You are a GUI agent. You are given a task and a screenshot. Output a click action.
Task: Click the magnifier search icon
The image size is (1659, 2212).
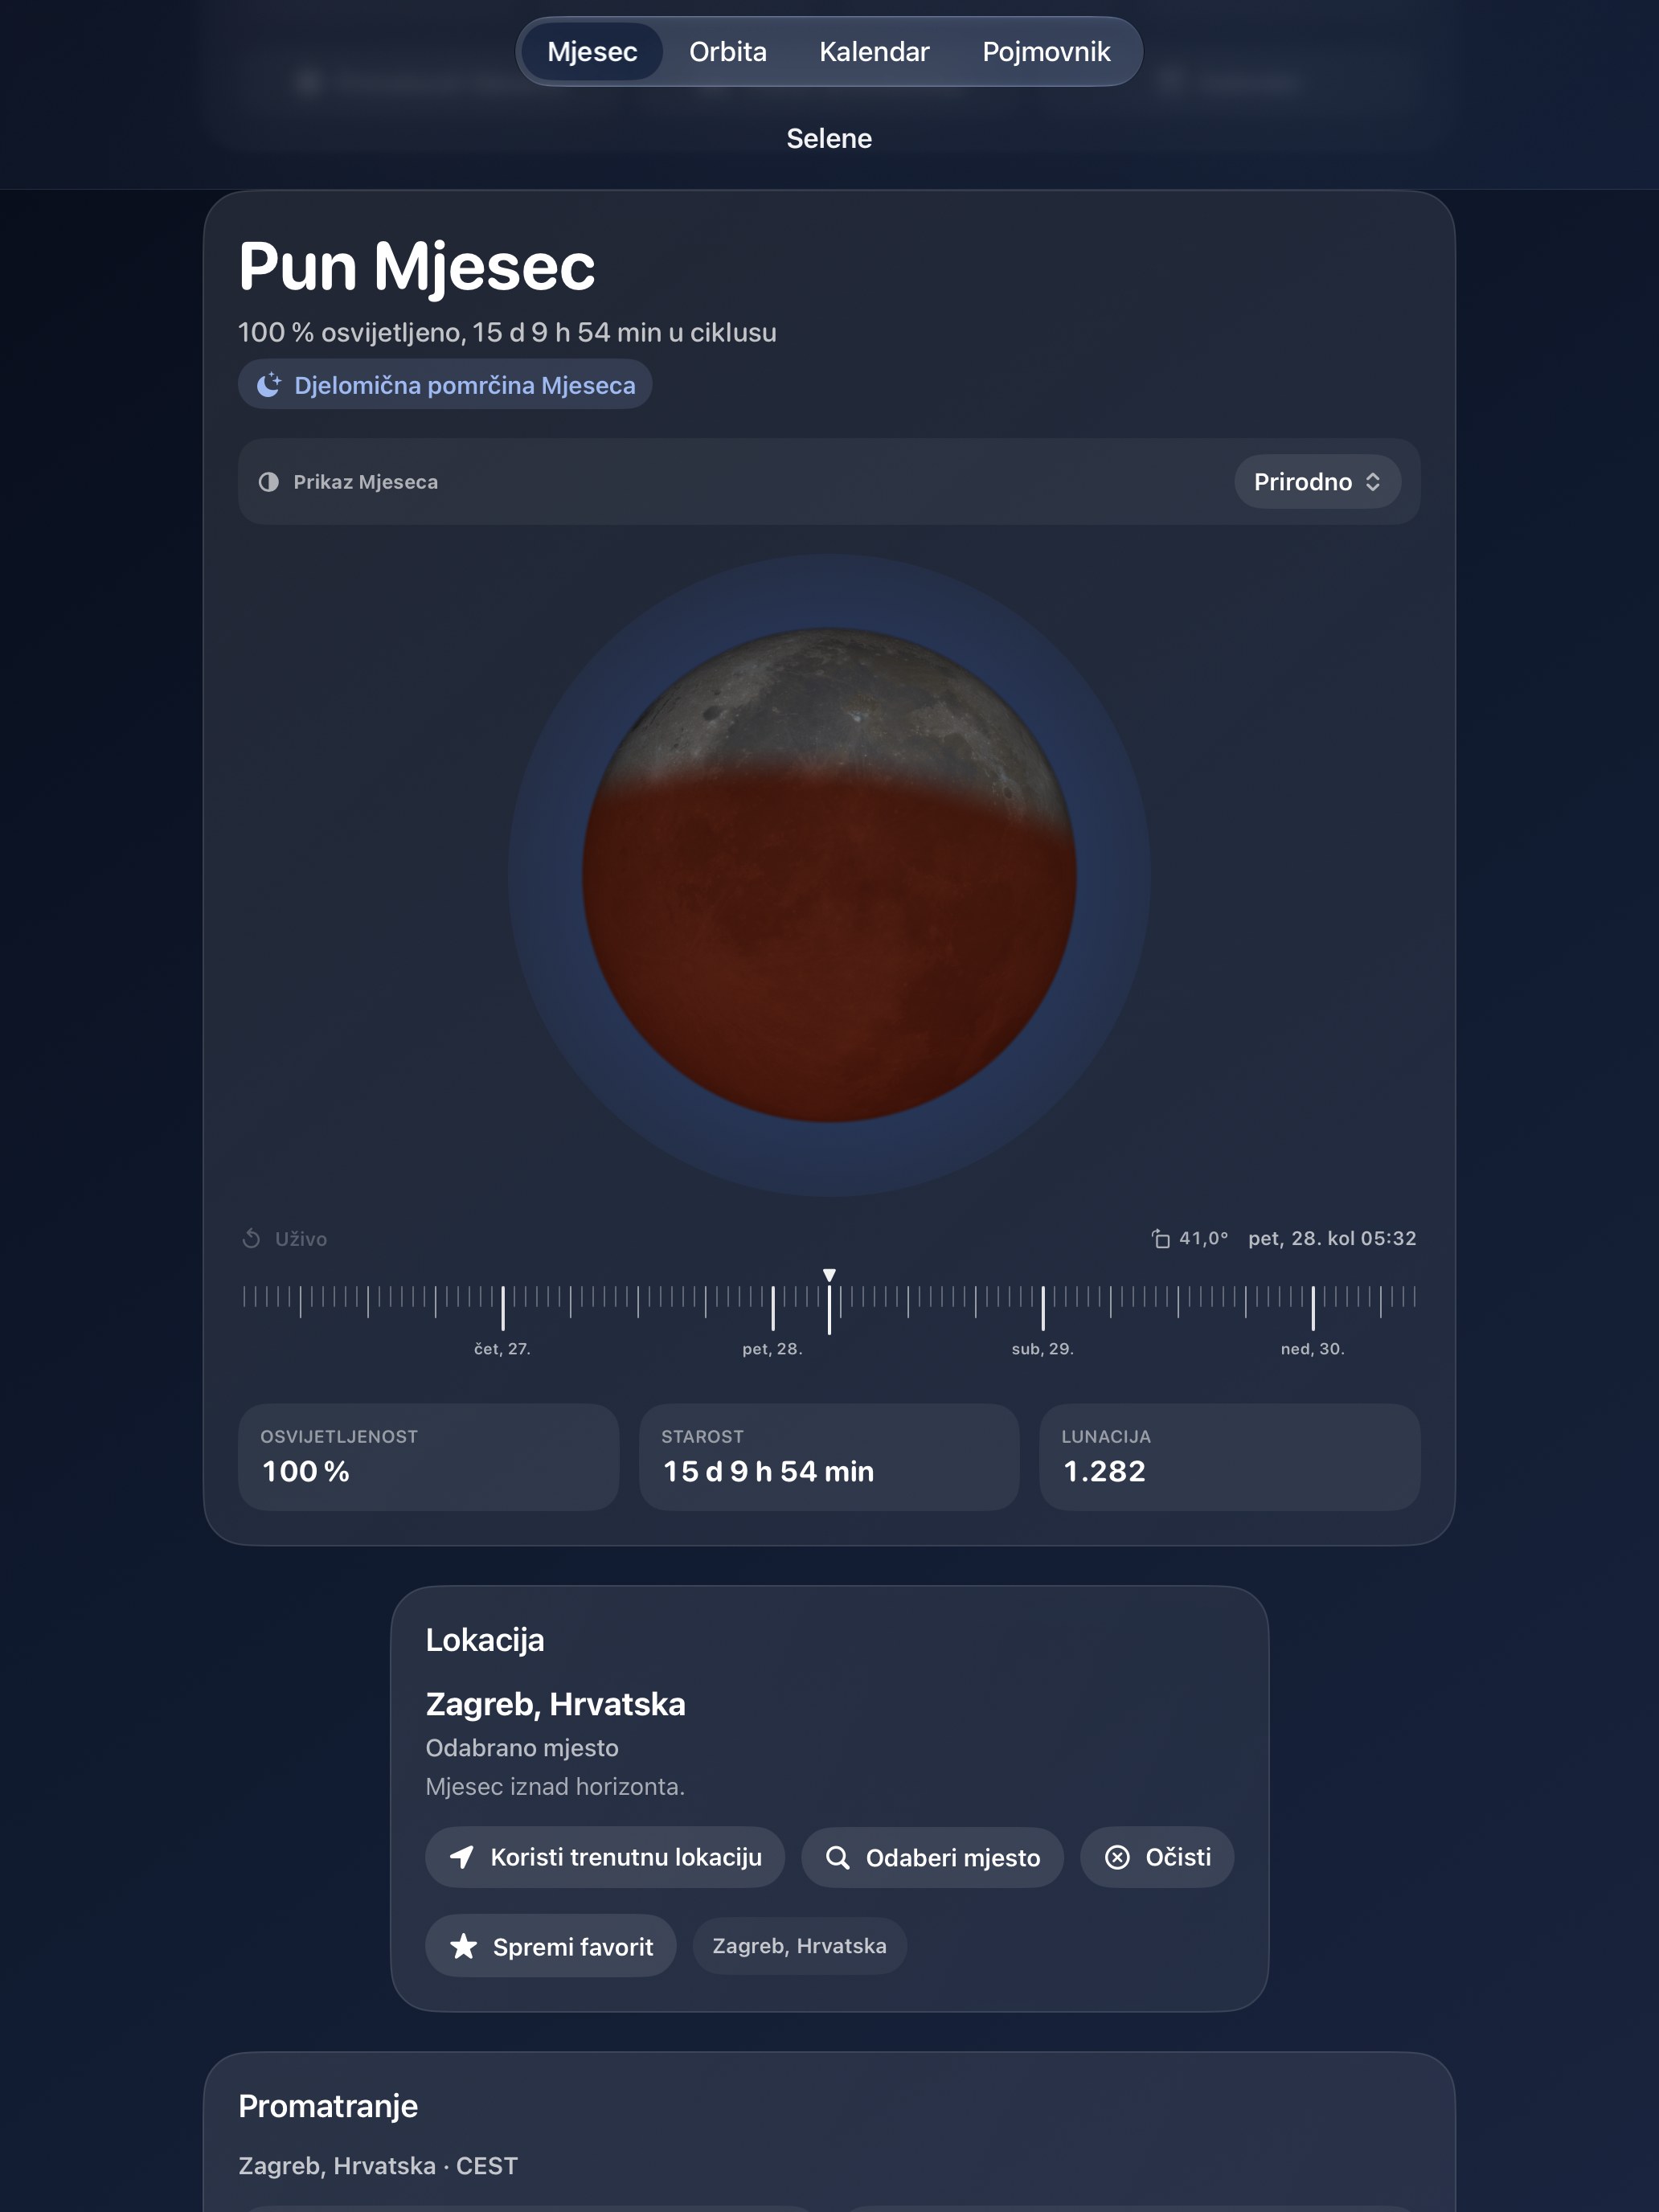pos(837,1857)
